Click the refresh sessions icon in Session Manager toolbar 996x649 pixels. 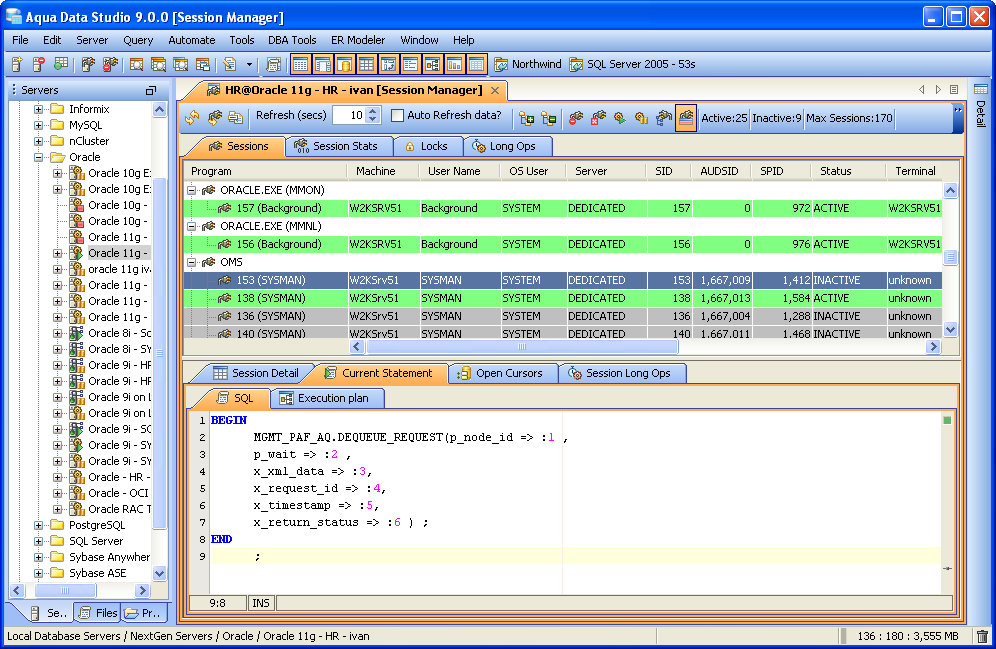coord(192,117)
